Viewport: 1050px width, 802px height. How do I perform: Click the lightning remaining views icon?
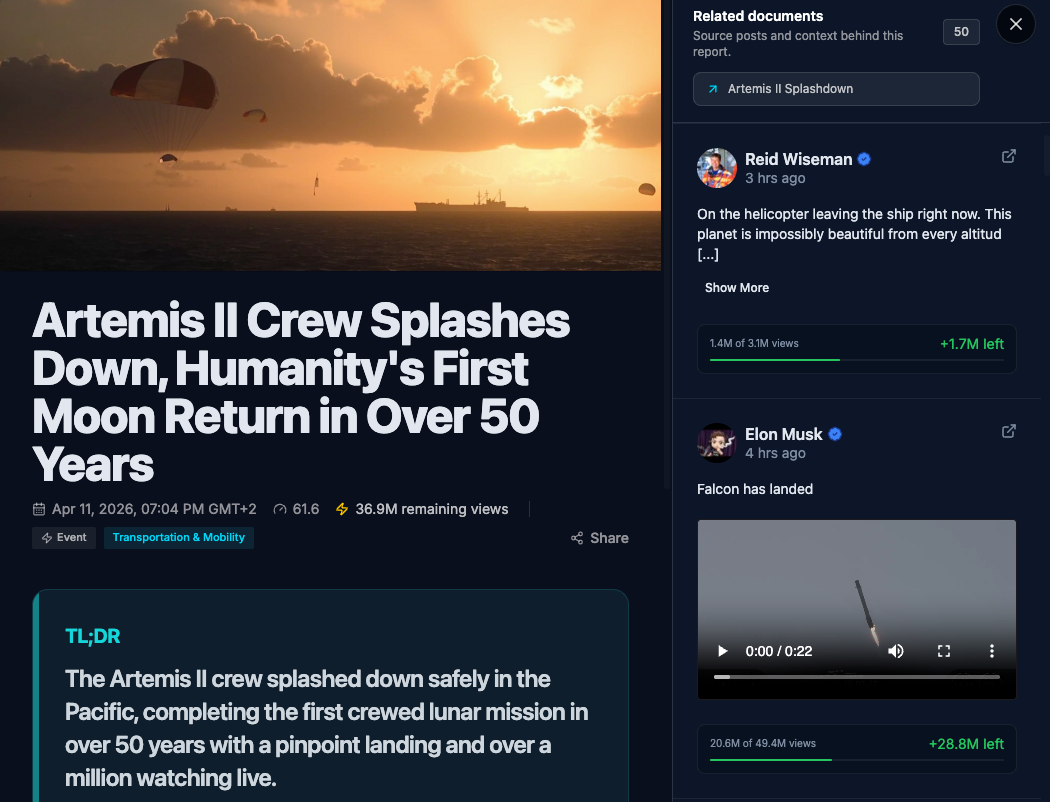click(x=342, y=509)
